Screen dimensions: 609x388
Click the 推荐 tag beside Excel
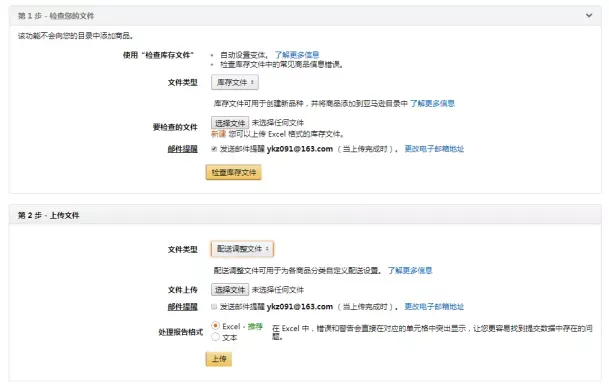click(x=255, y=326)
